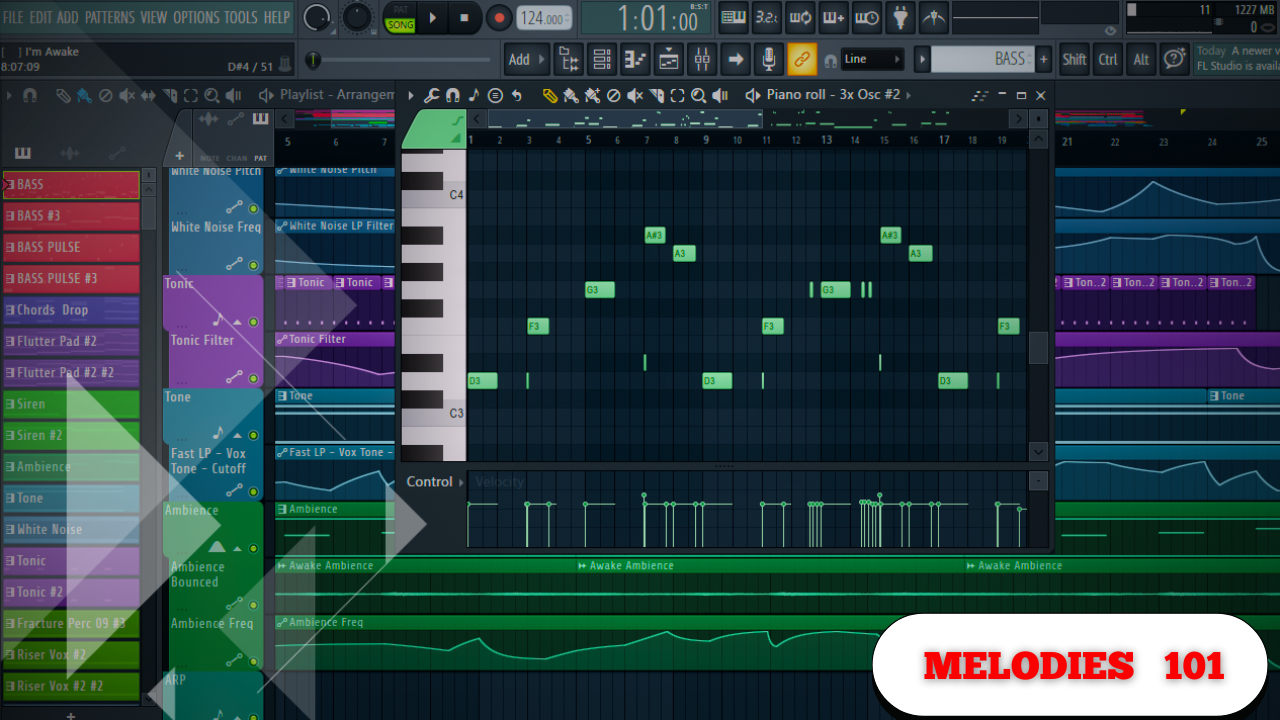Select the Paint tool in the Piano roll
The height and width of the screenshot is (720, 1280).
(x=572, y=95)
